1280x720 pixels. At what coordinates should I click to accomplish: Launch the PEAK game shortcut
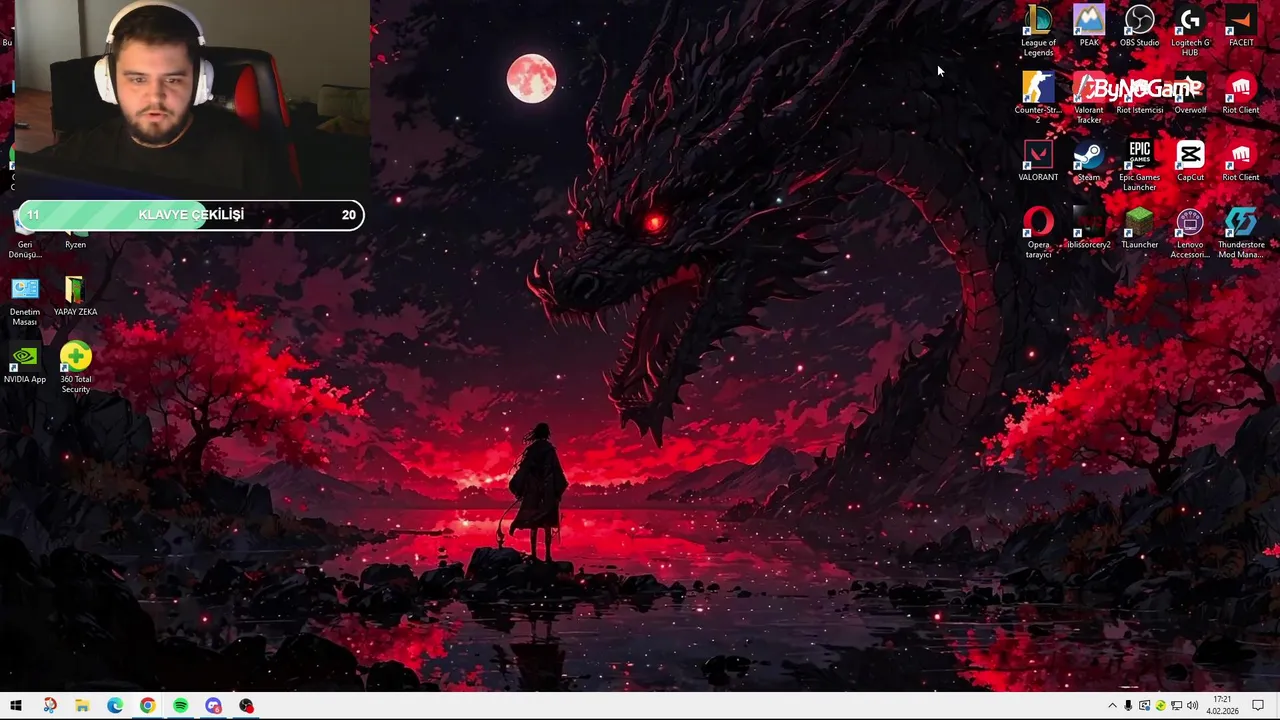tap(1089, 27)
